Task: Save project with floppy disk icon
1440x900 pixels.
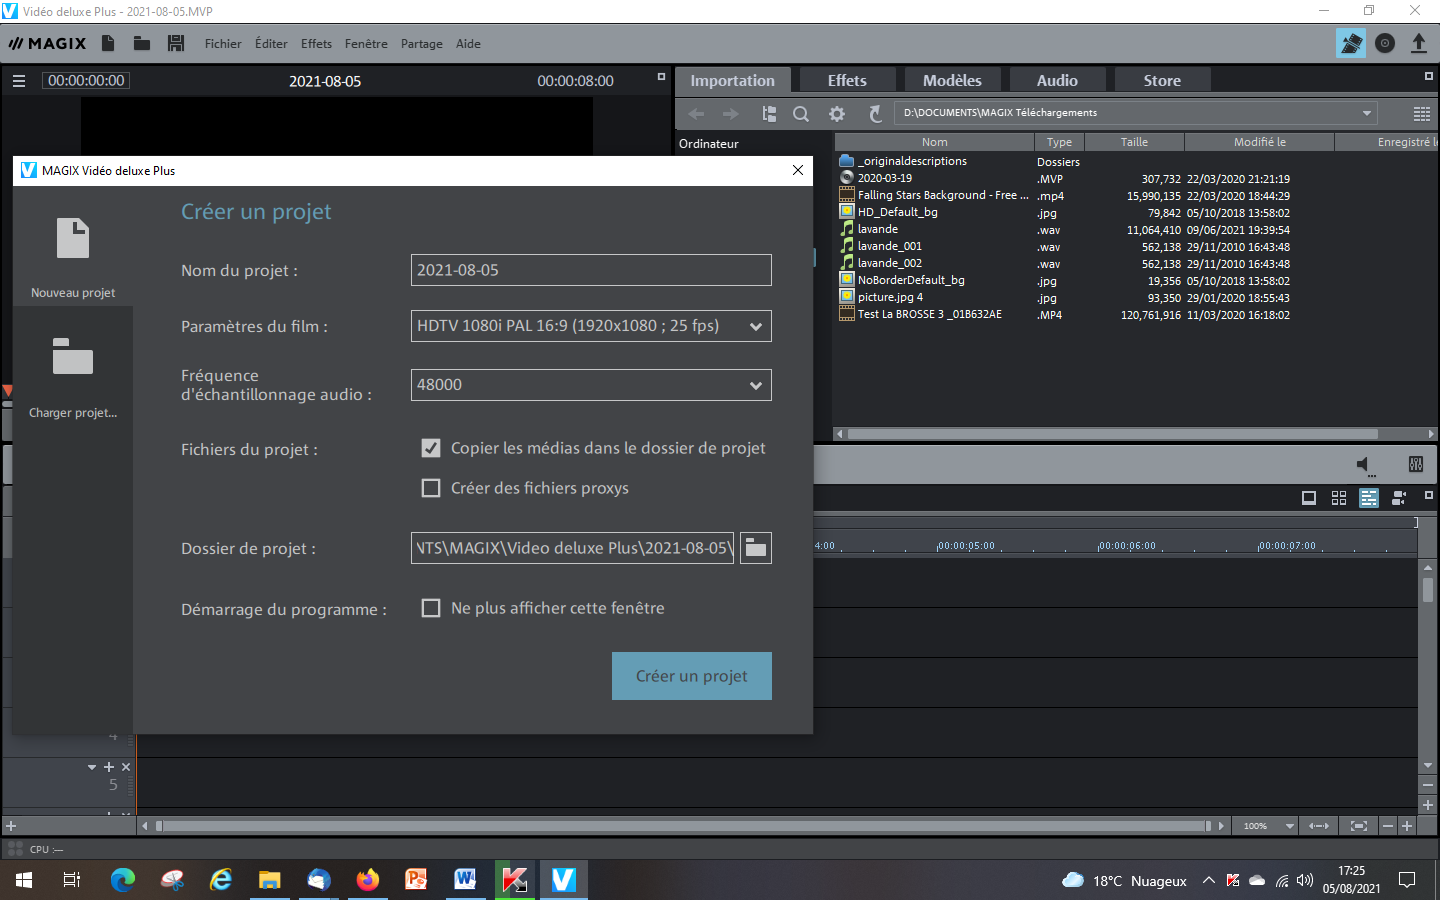Action: point(176,43)
